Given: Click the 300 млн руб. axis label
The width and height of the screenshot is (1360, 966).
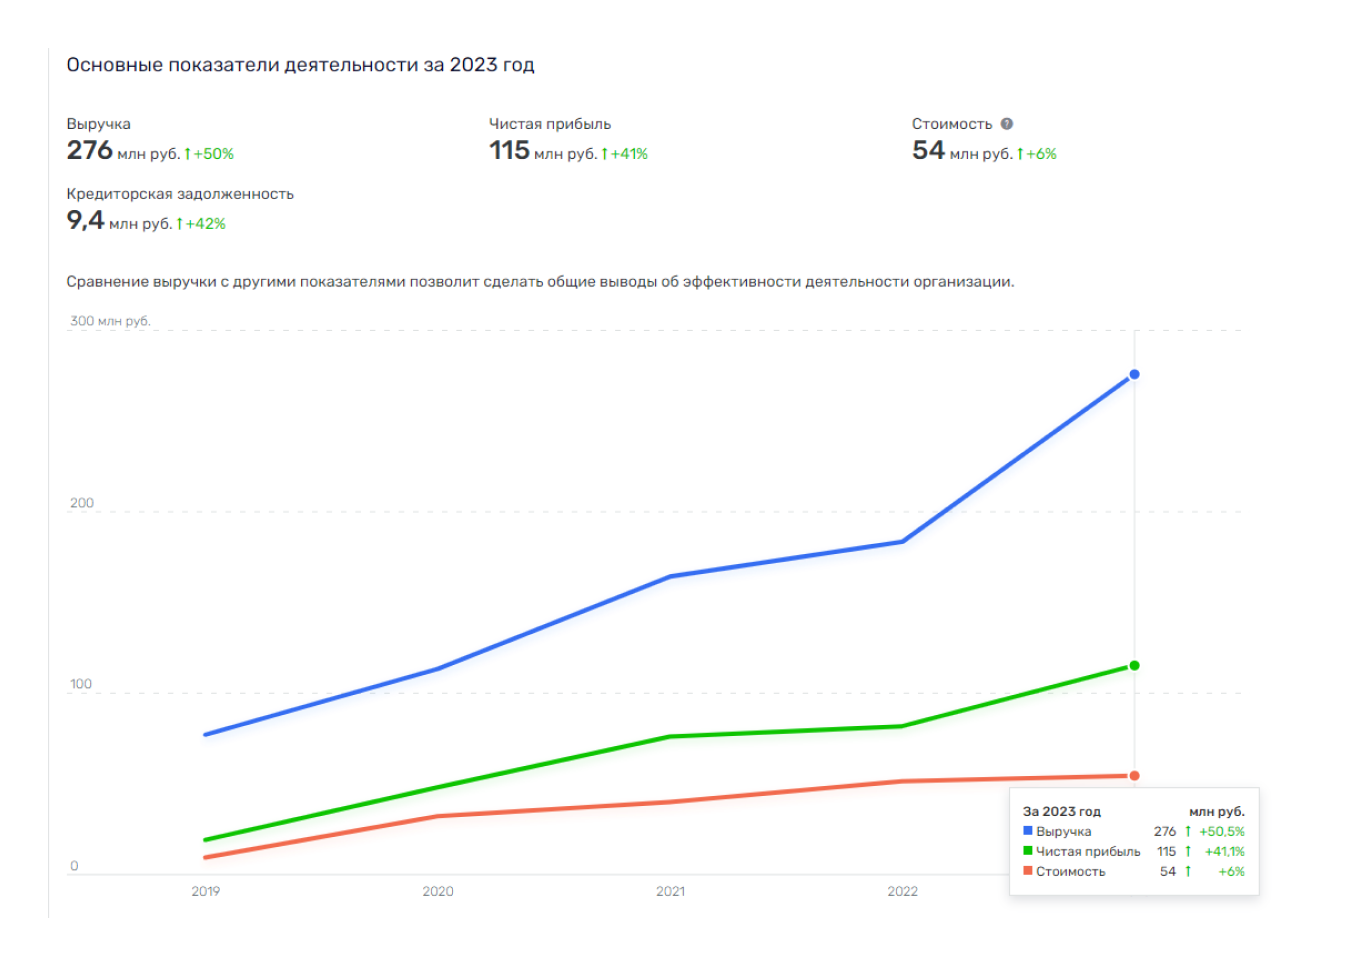Looking at the screenshot, I should click(x=110, y=321).
